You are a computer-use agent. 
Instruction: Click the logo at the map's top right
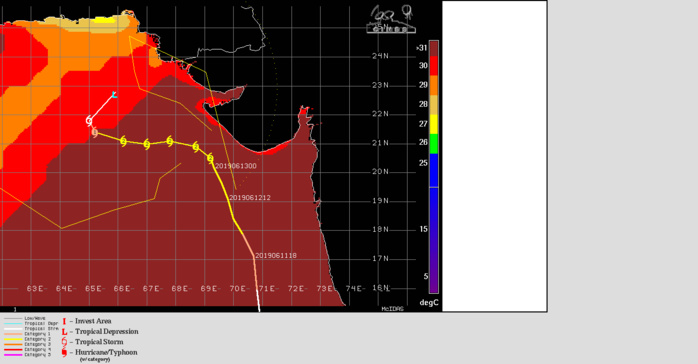(391, 19)
